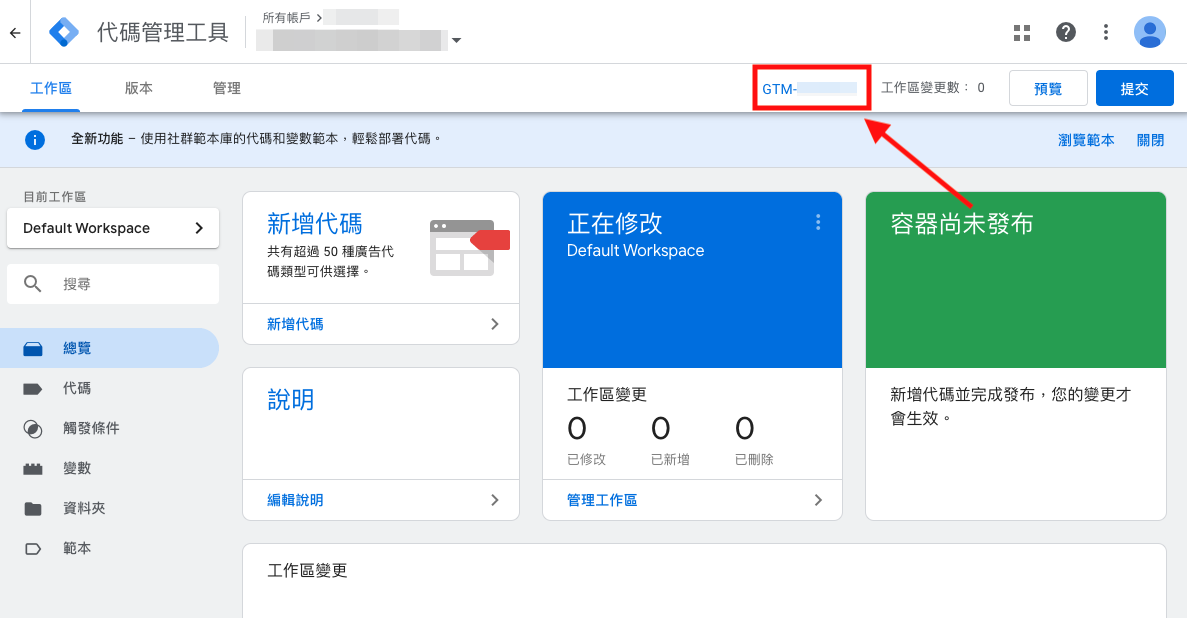Switch to the 版本 tab
The width and height of the screenshot is (1187, 618).
[x=138, y=88]
